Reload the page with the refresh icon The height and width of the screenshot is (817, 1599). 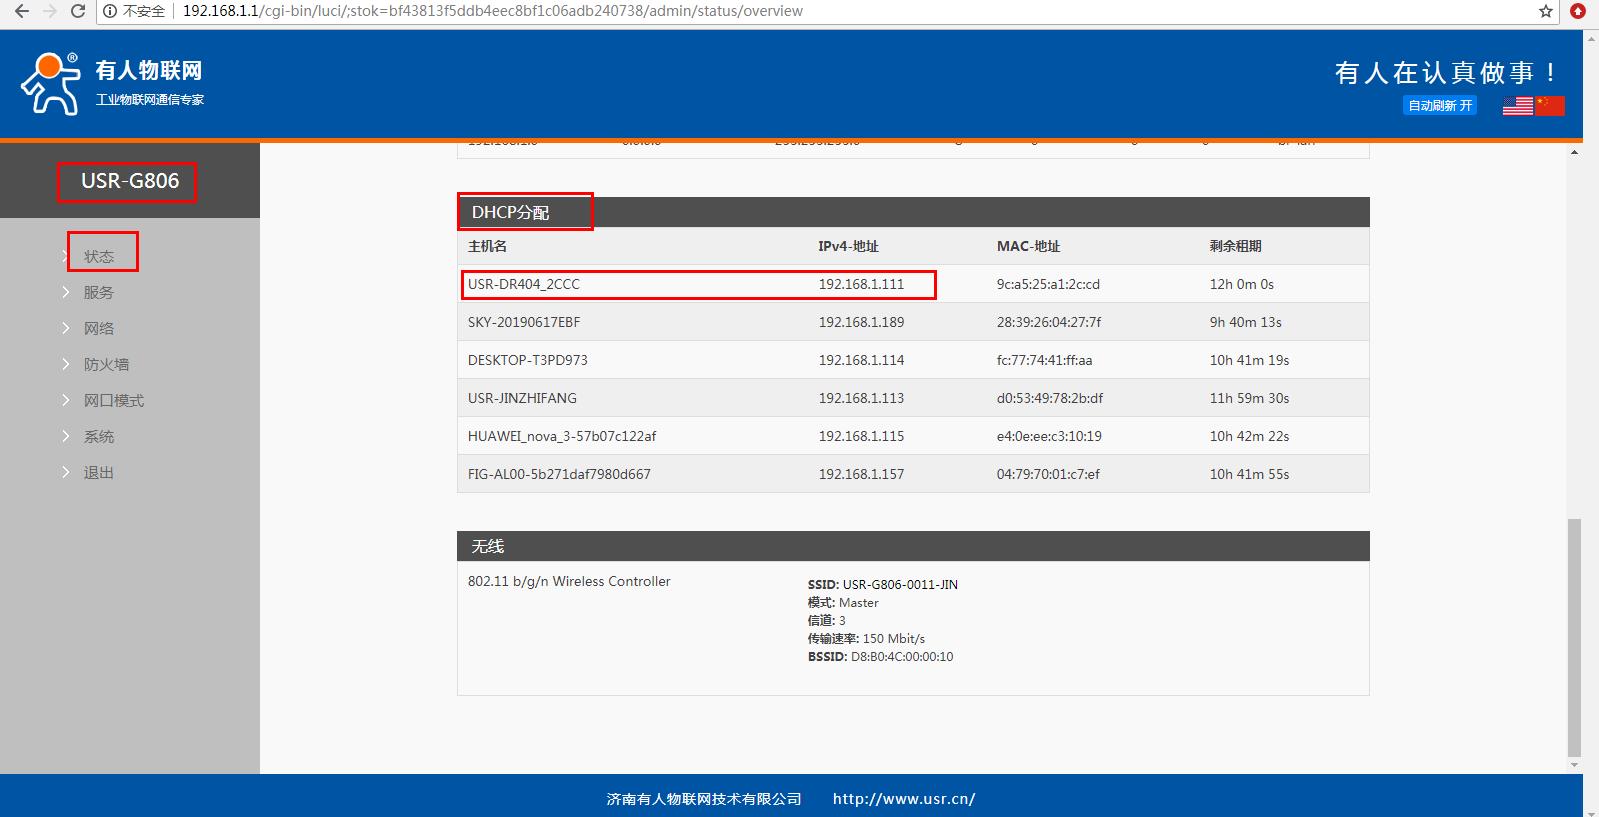click(x=78, y=11)
